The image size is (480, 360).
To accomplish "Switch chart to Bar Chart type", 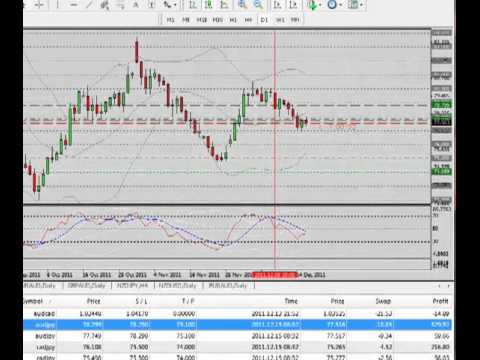I will pyautogui.click(x=192, y=5).
